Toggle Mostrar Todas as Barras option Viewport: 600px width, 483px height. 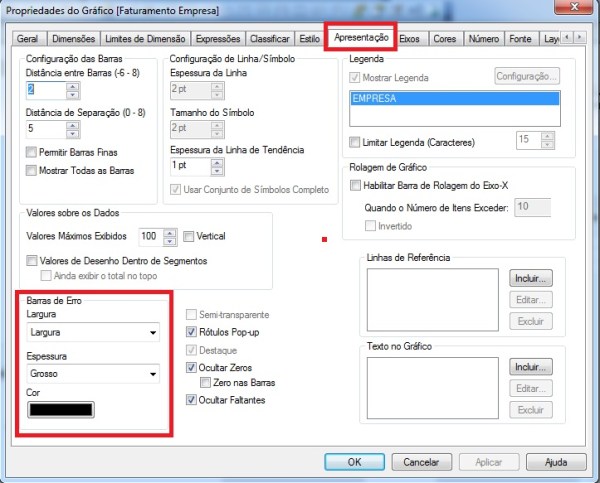coord(31,171)
